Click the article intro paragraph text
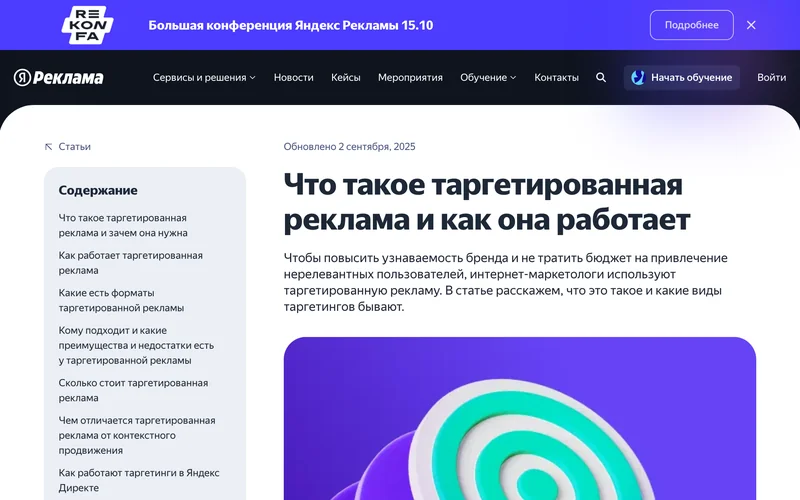This screenshot has height=500, width=800. click(x=506, y=282)
